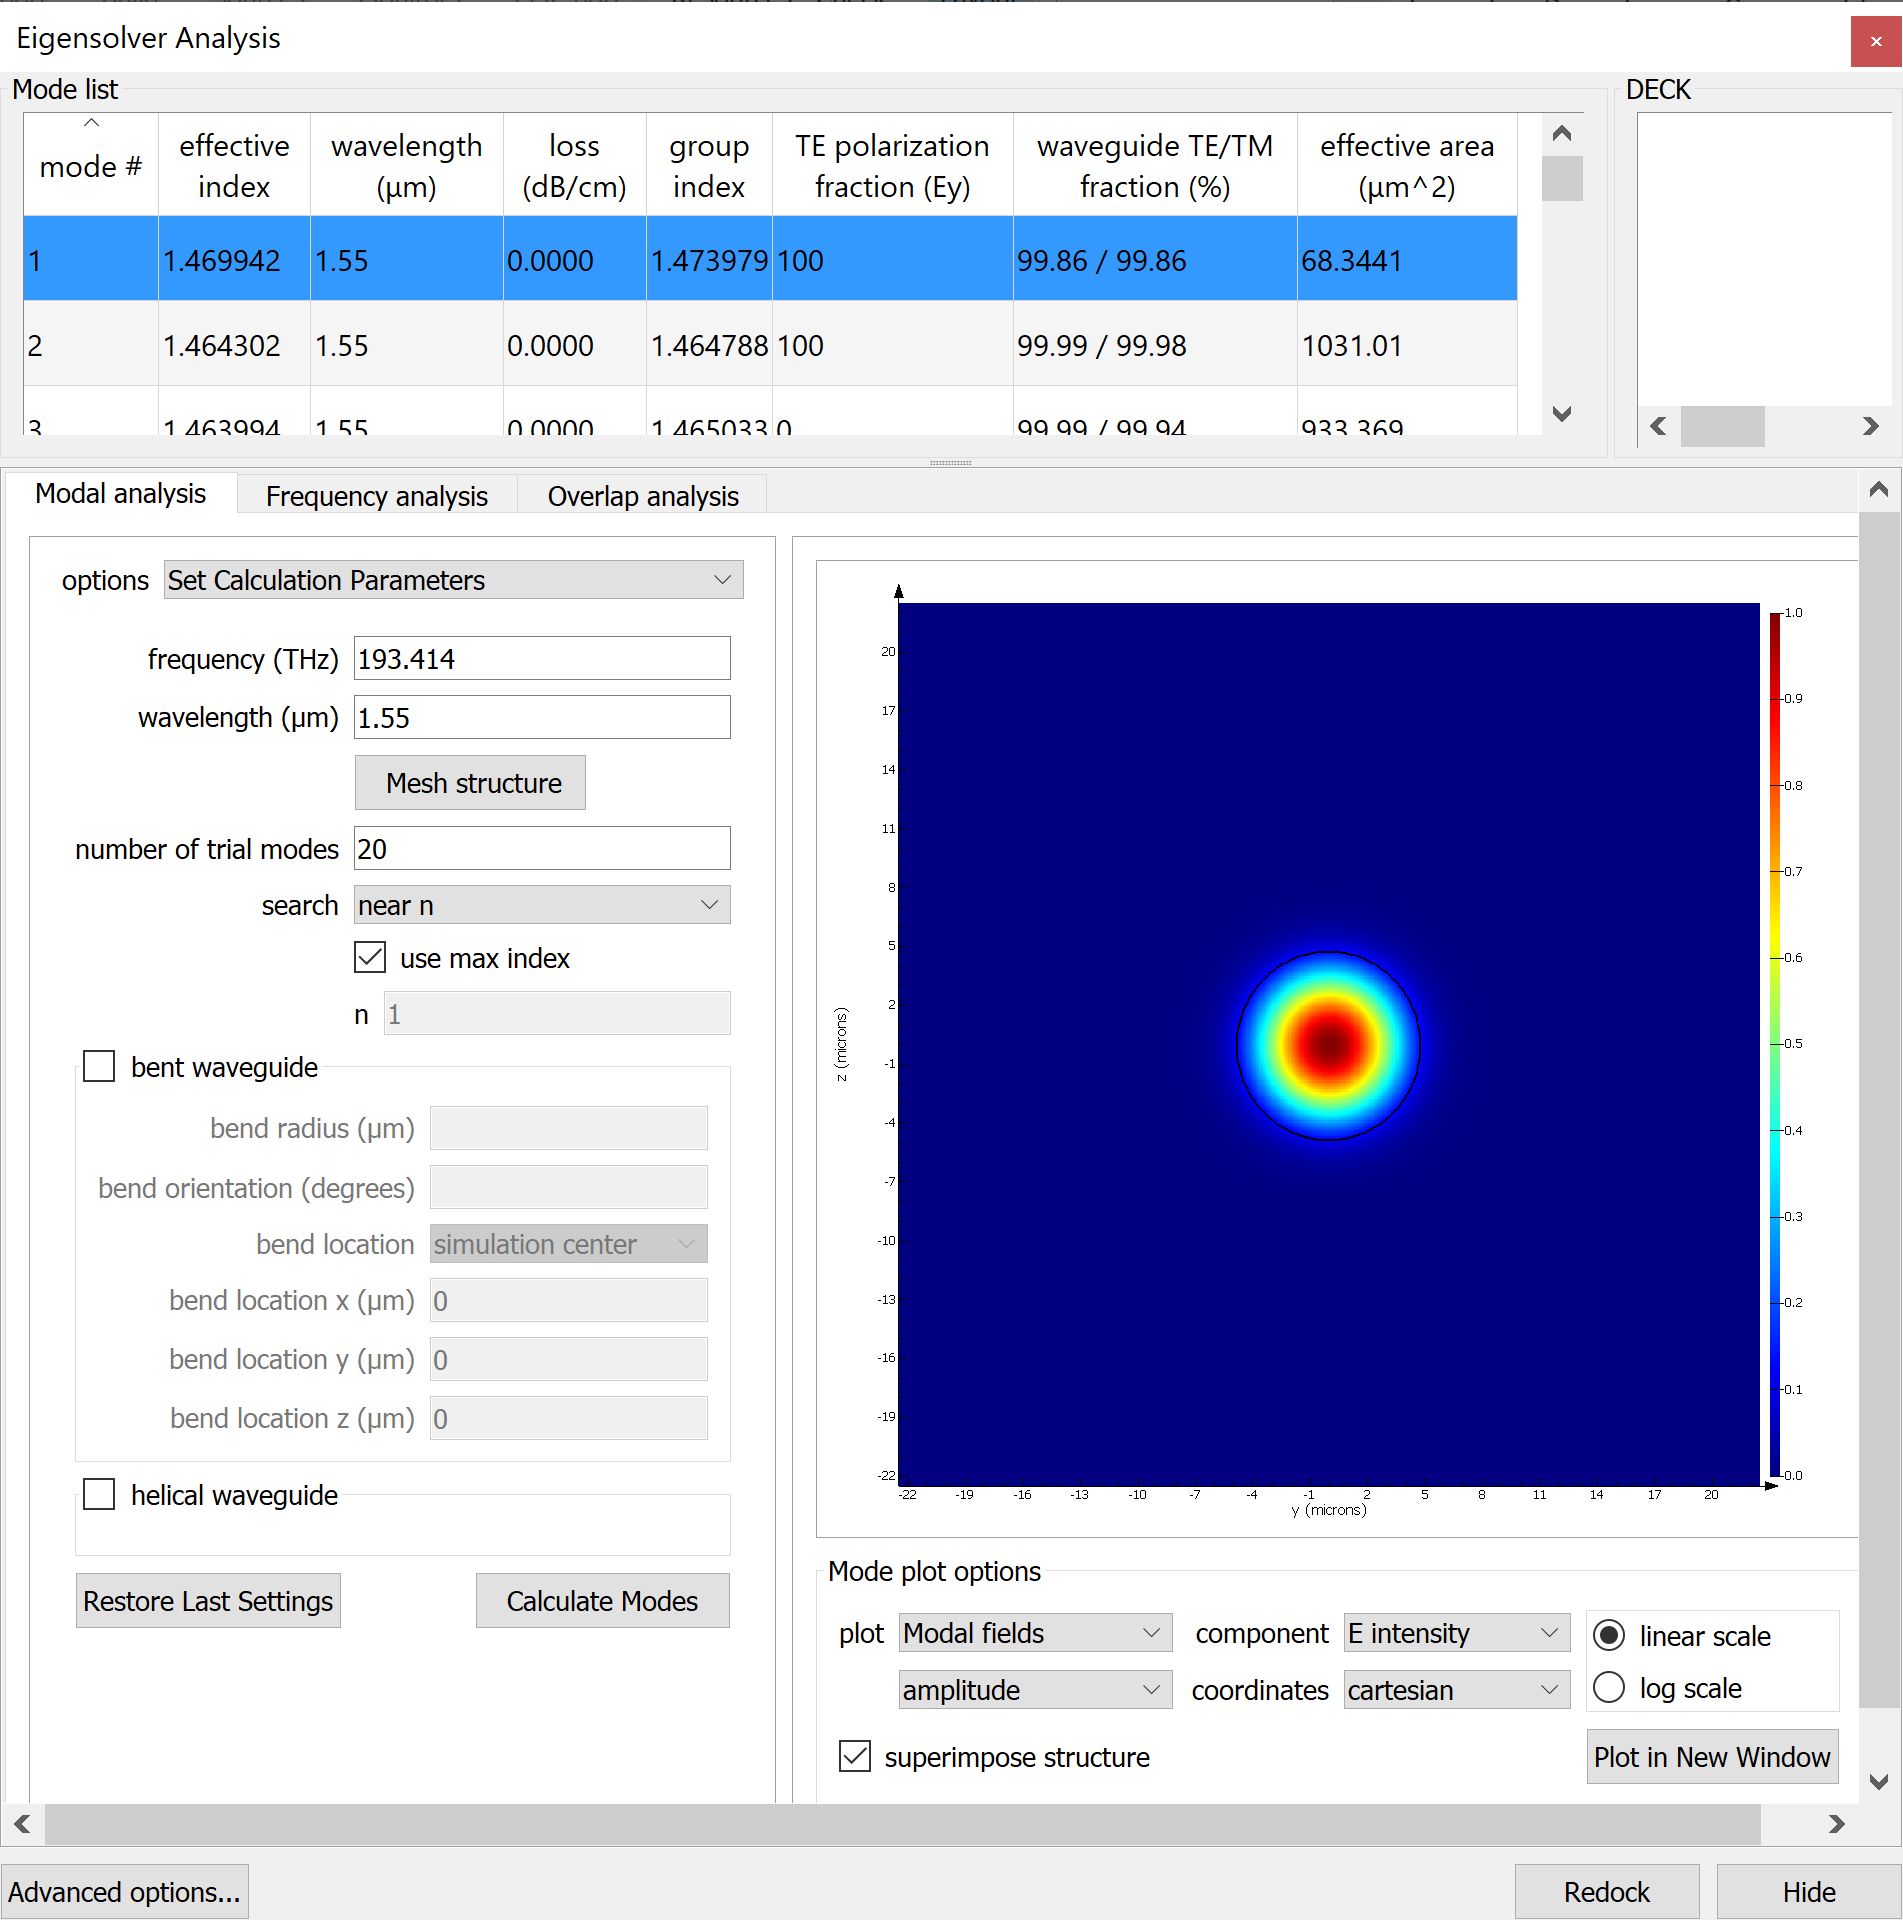Click the effective index column header
The image size is (1903, 1920).
click(x=234, y=166)
